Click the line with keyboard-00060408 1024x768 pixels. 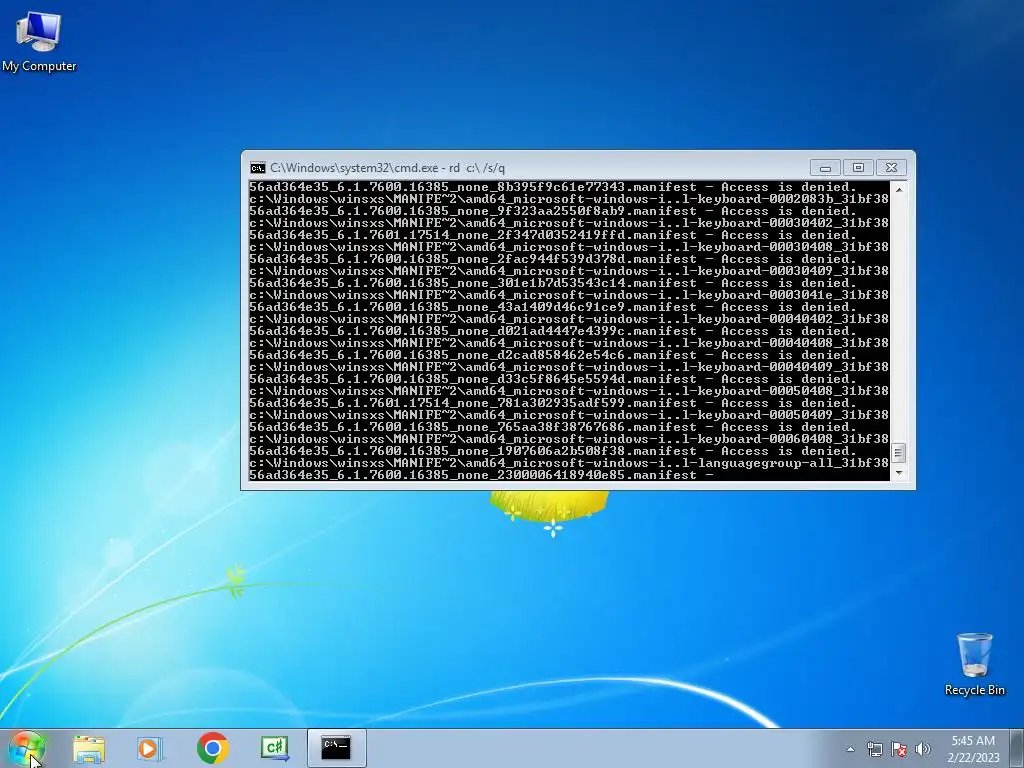pyautogui.click(x=569, y=439)
